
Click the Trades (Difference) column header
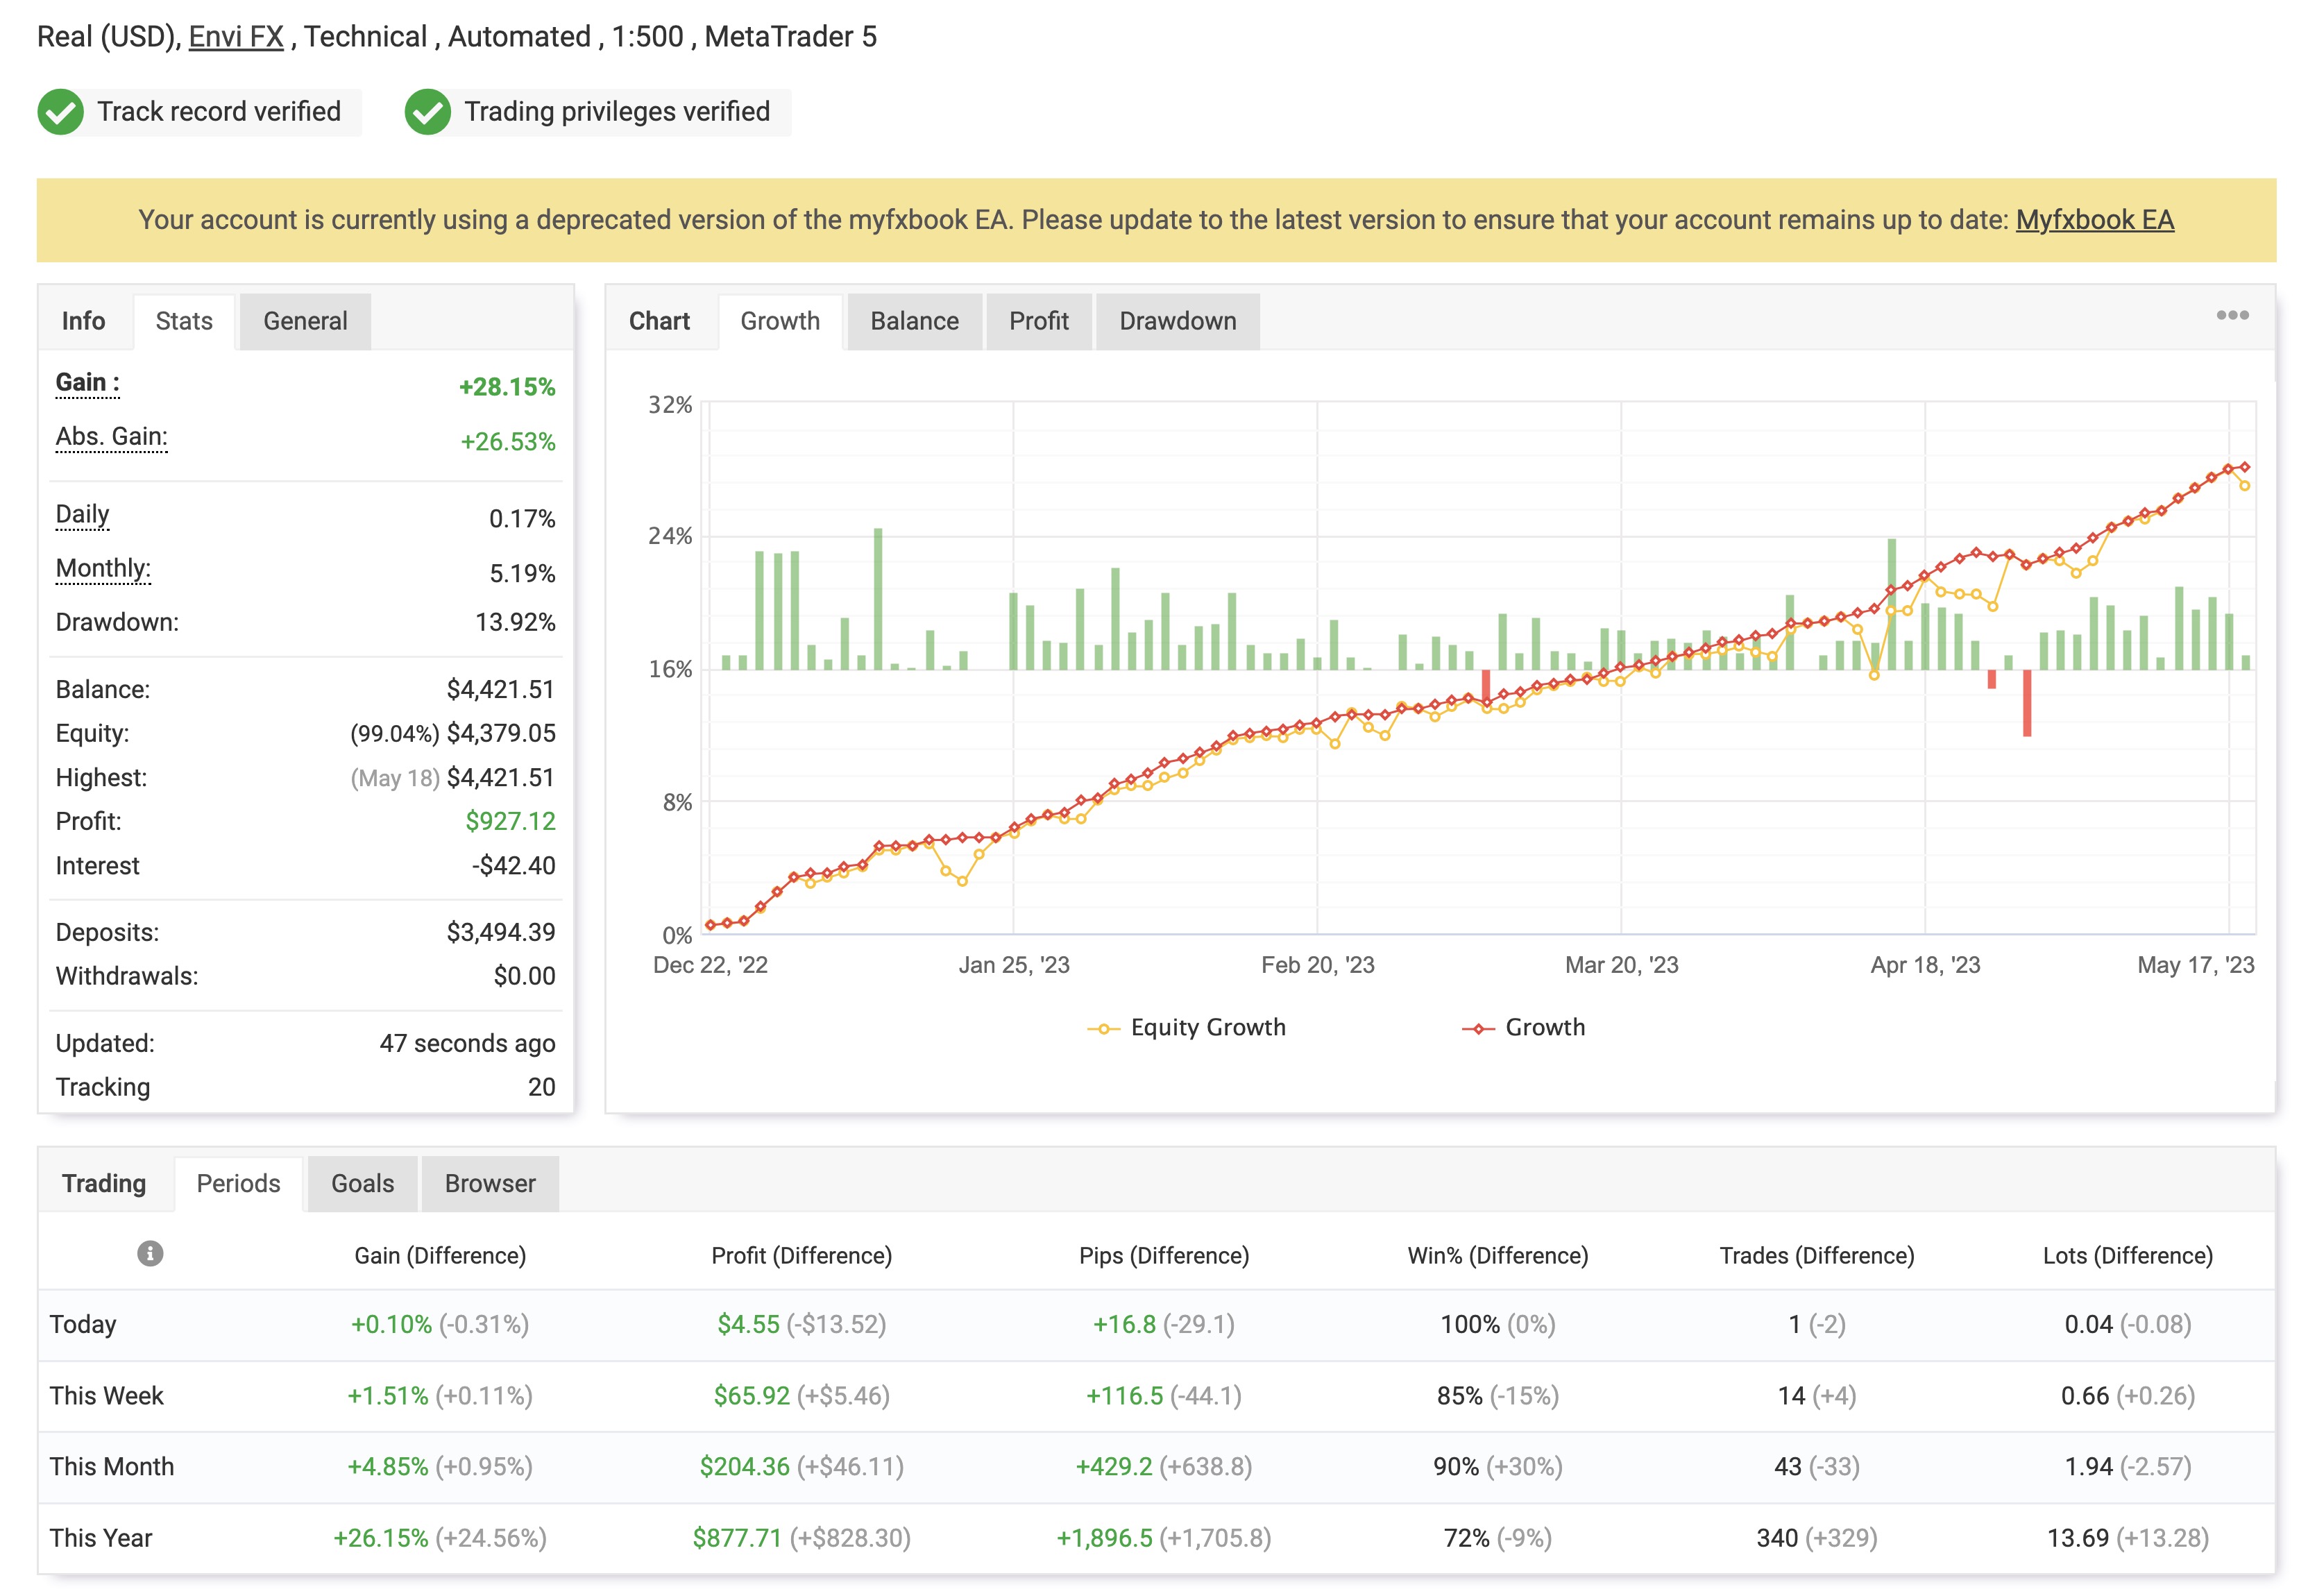[x=1816, y=1255]
